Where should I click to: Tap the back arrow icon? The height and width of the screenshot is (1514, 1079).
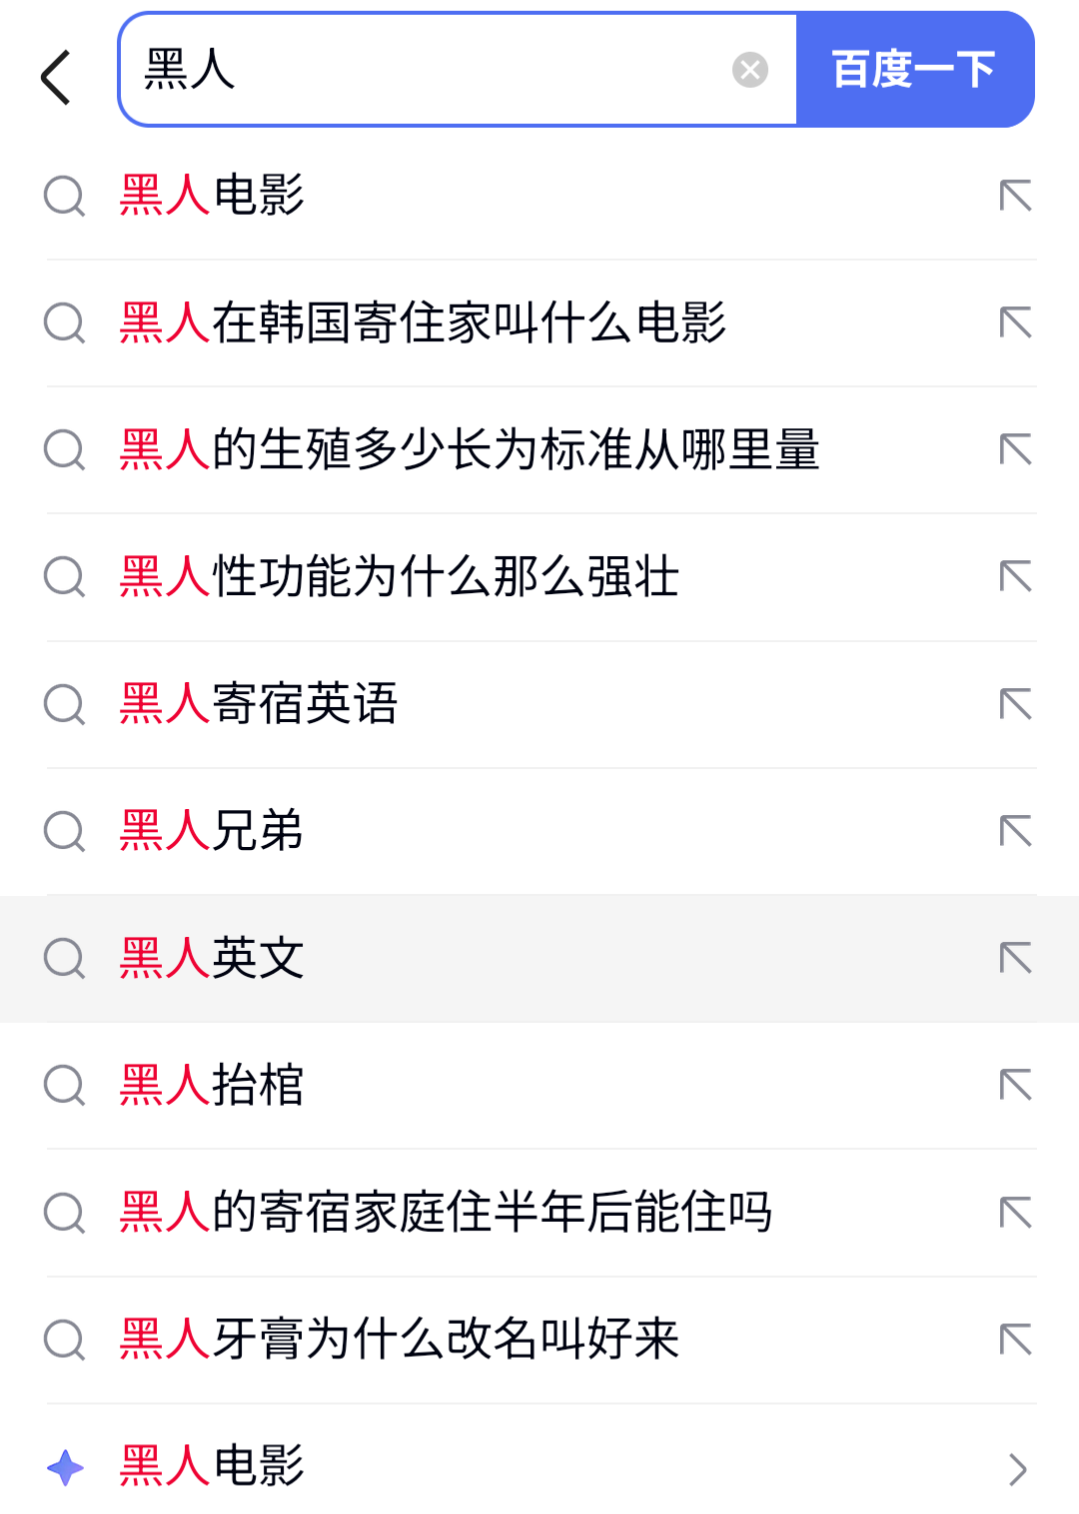click(x=56, y=77)
